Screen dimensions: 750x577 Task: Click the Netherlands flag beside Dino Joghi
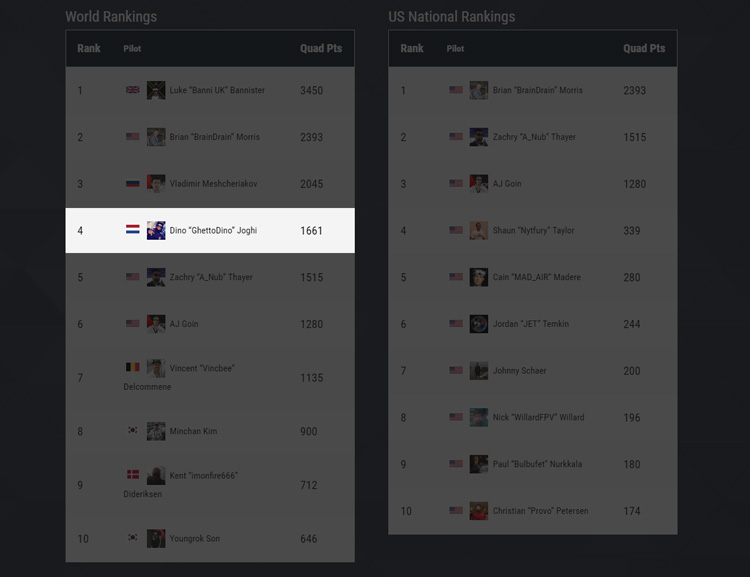(x=132, y=230)
